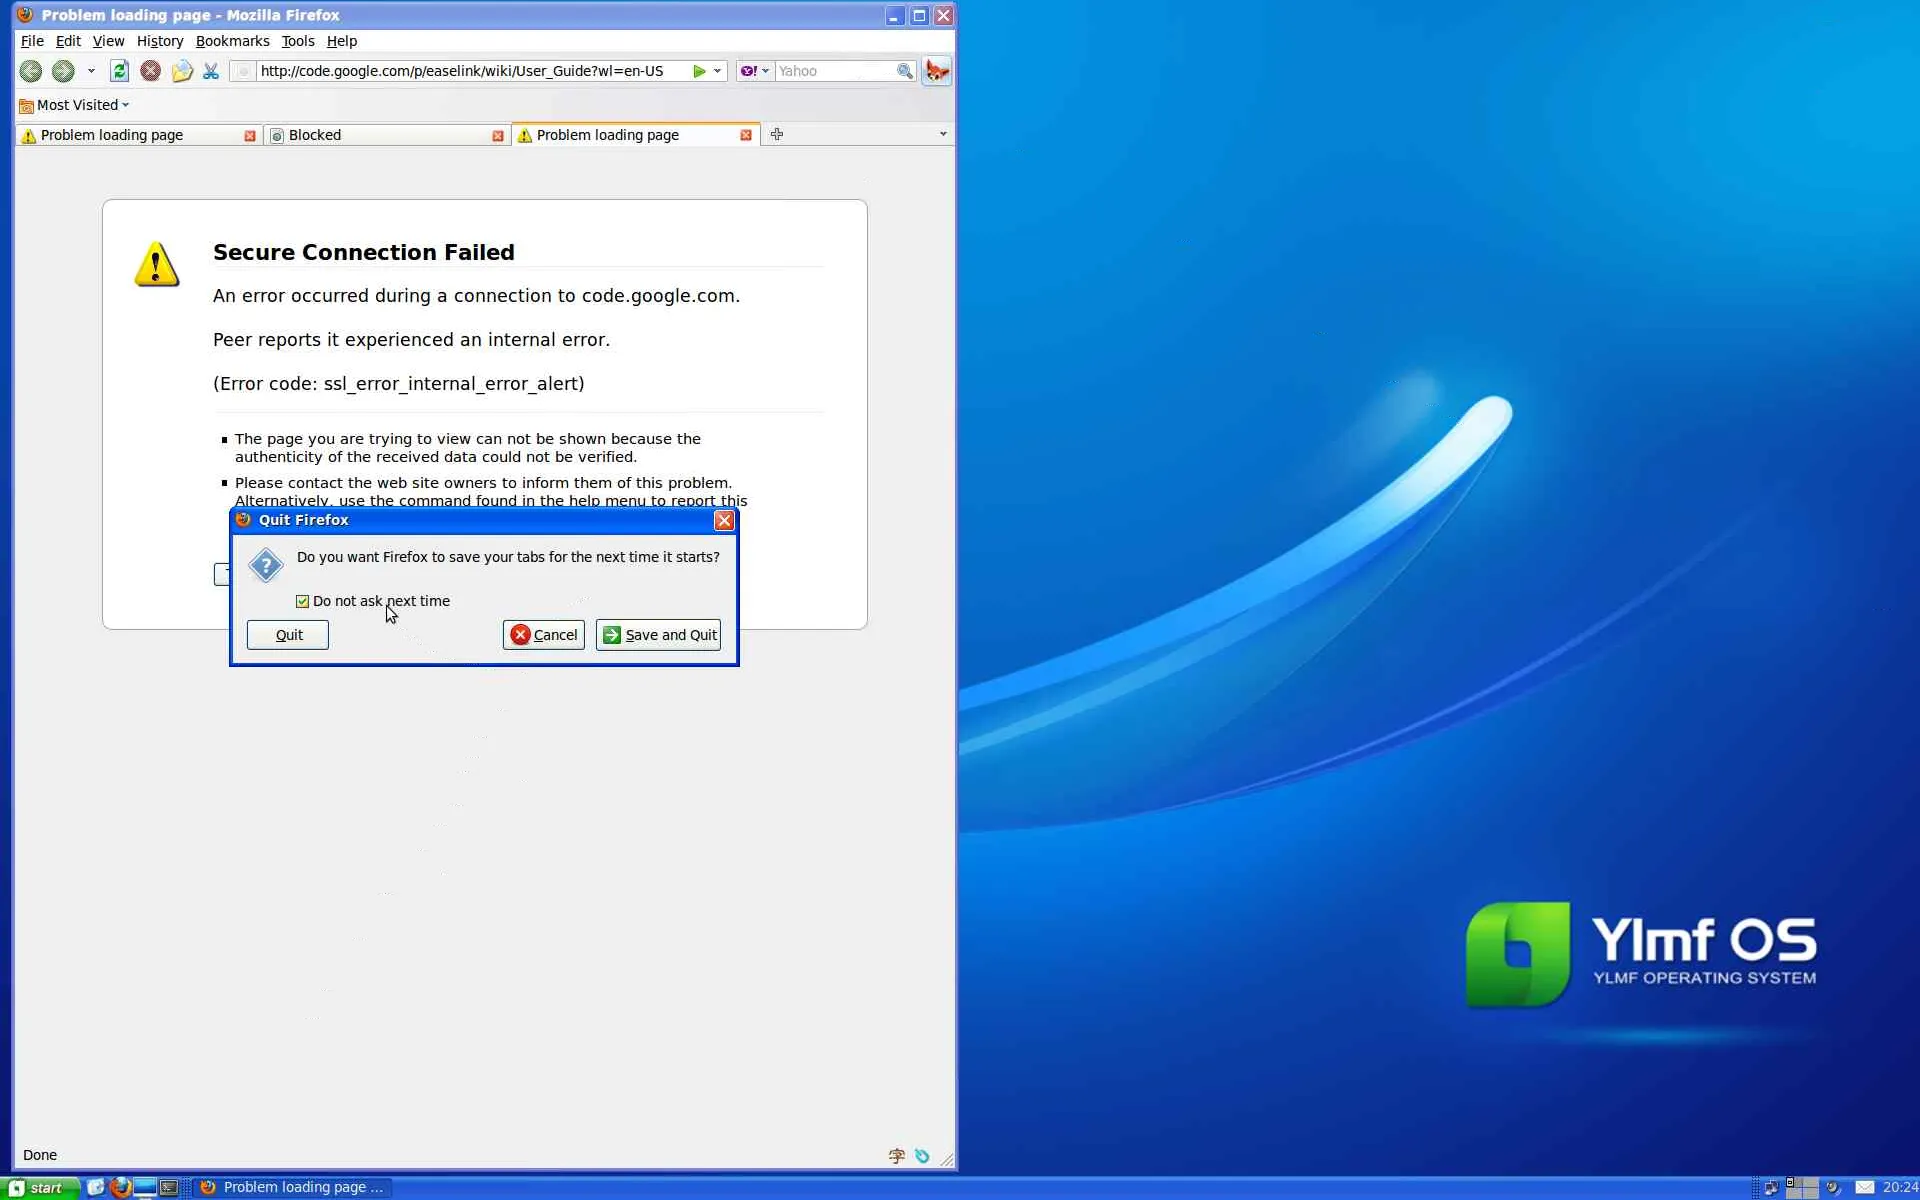
Task: Open the Yahoo search engine dropdown
Action: (x=755, y=71)
